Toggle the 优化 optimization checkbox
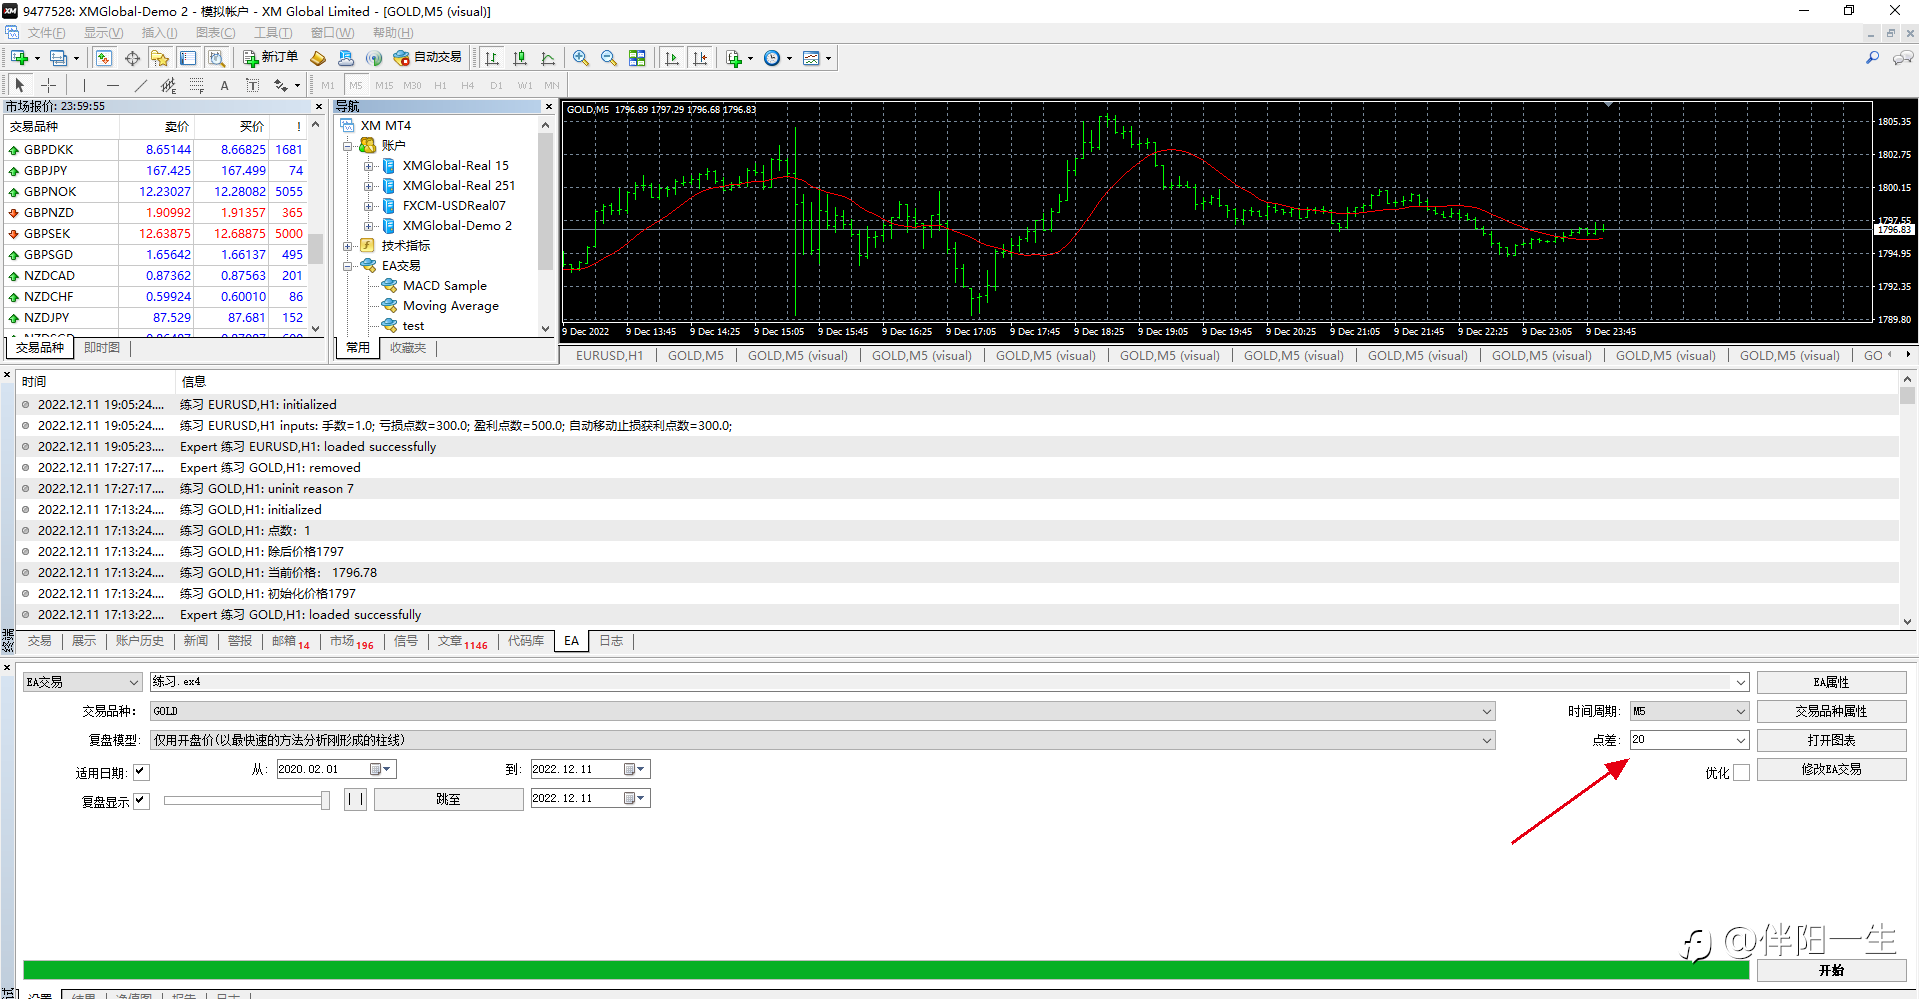The height and width of the screenshot is (999, 1919). (x=1741, y=772)
